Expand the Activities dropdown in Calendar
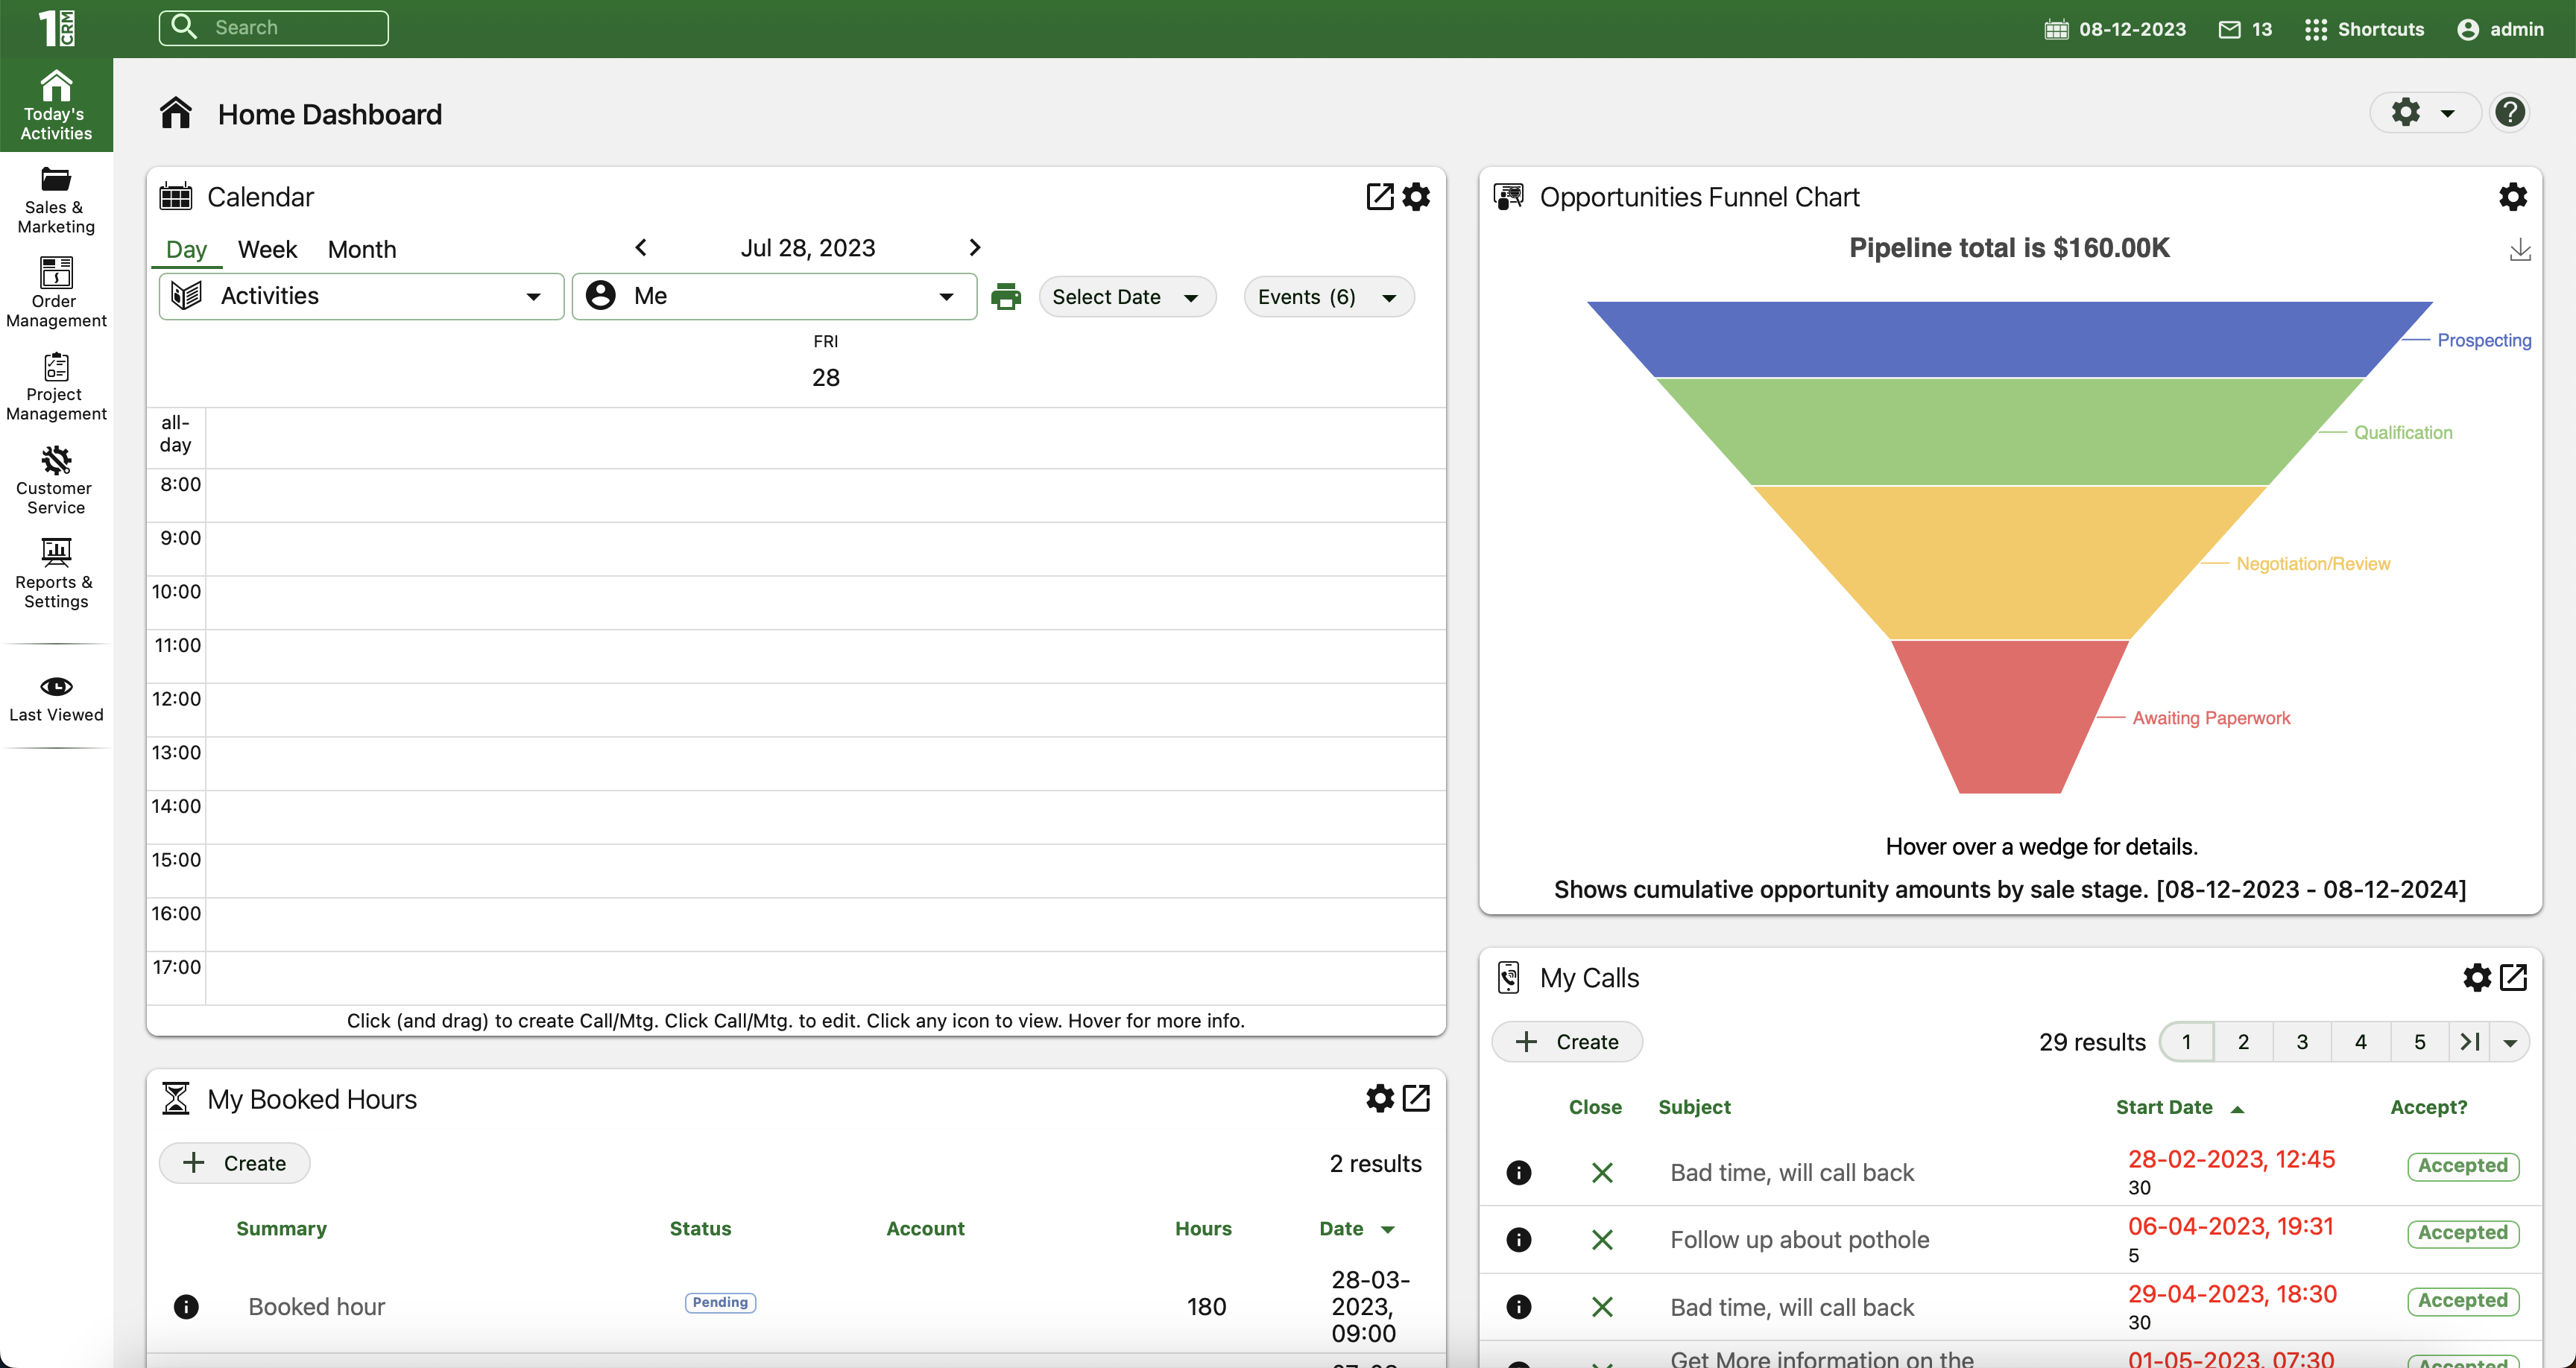This screenshot has height=1368, width=2576. [x=361, y=297]
